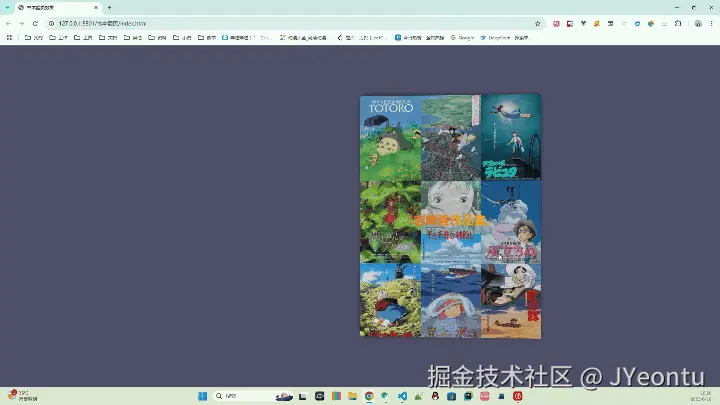Reload the page with the refresh icon
This screenshot has width=720, height=405.
35,23
